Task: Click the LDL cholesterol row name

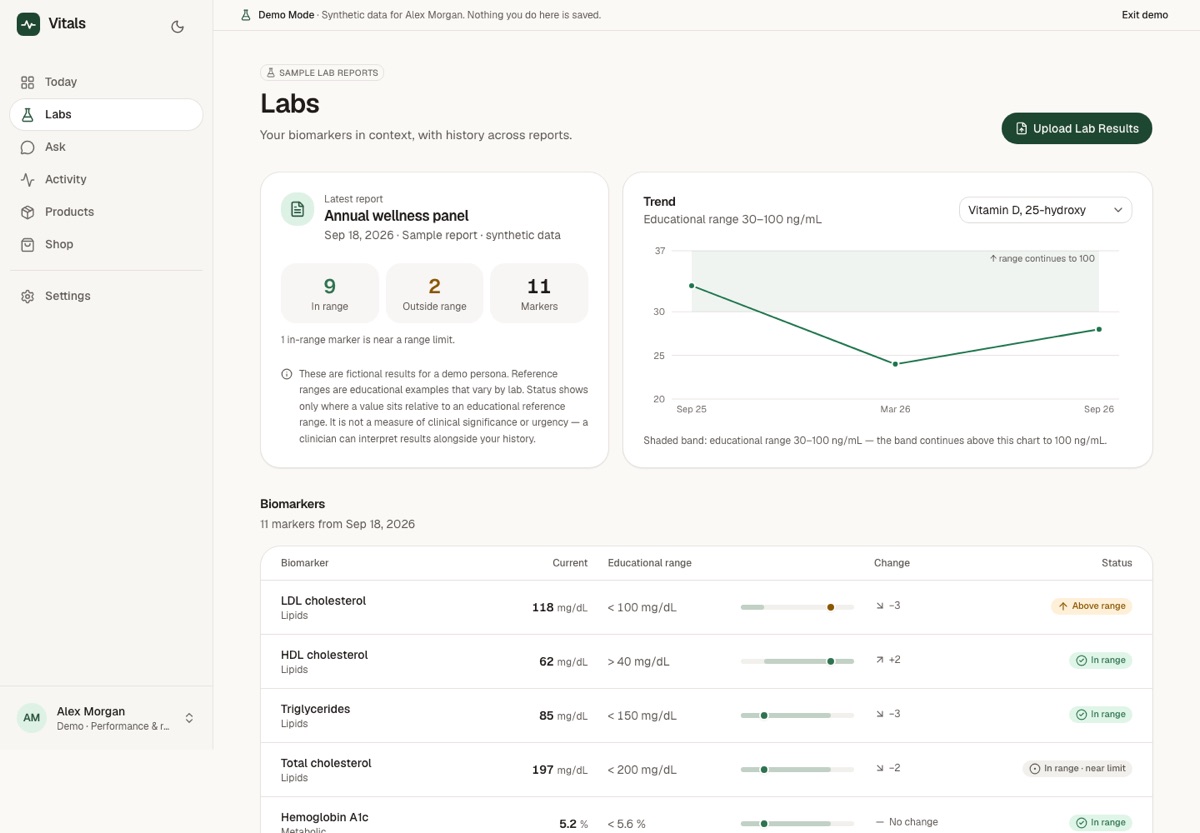Action: (323, 601)
